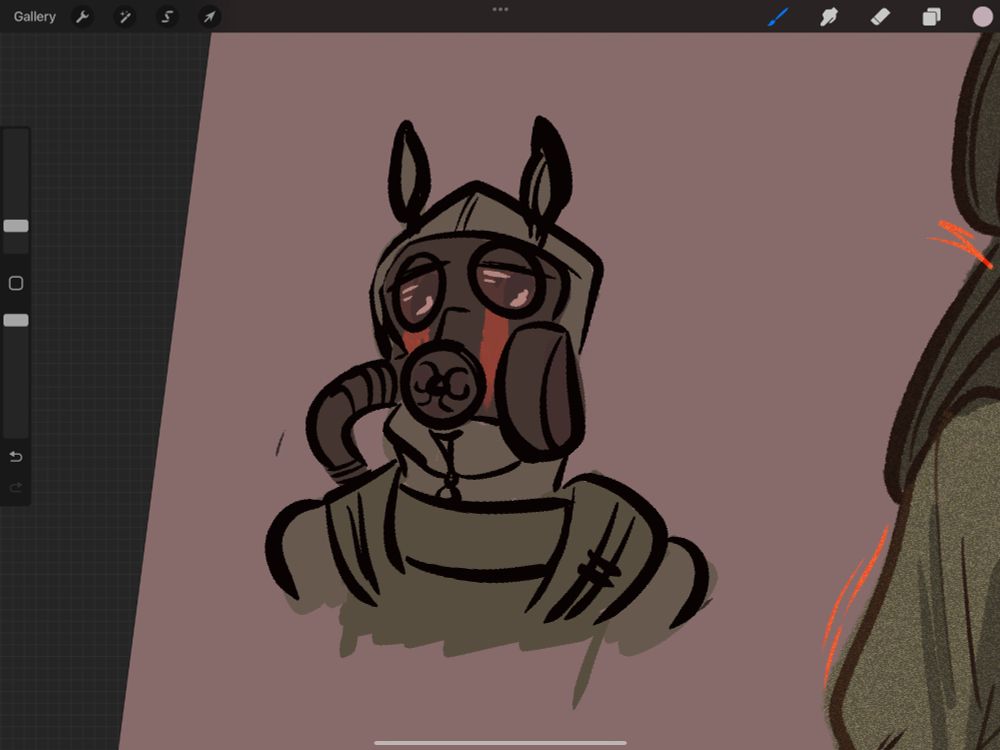Activate the Transform arrow tool

(x=209, y=17)
